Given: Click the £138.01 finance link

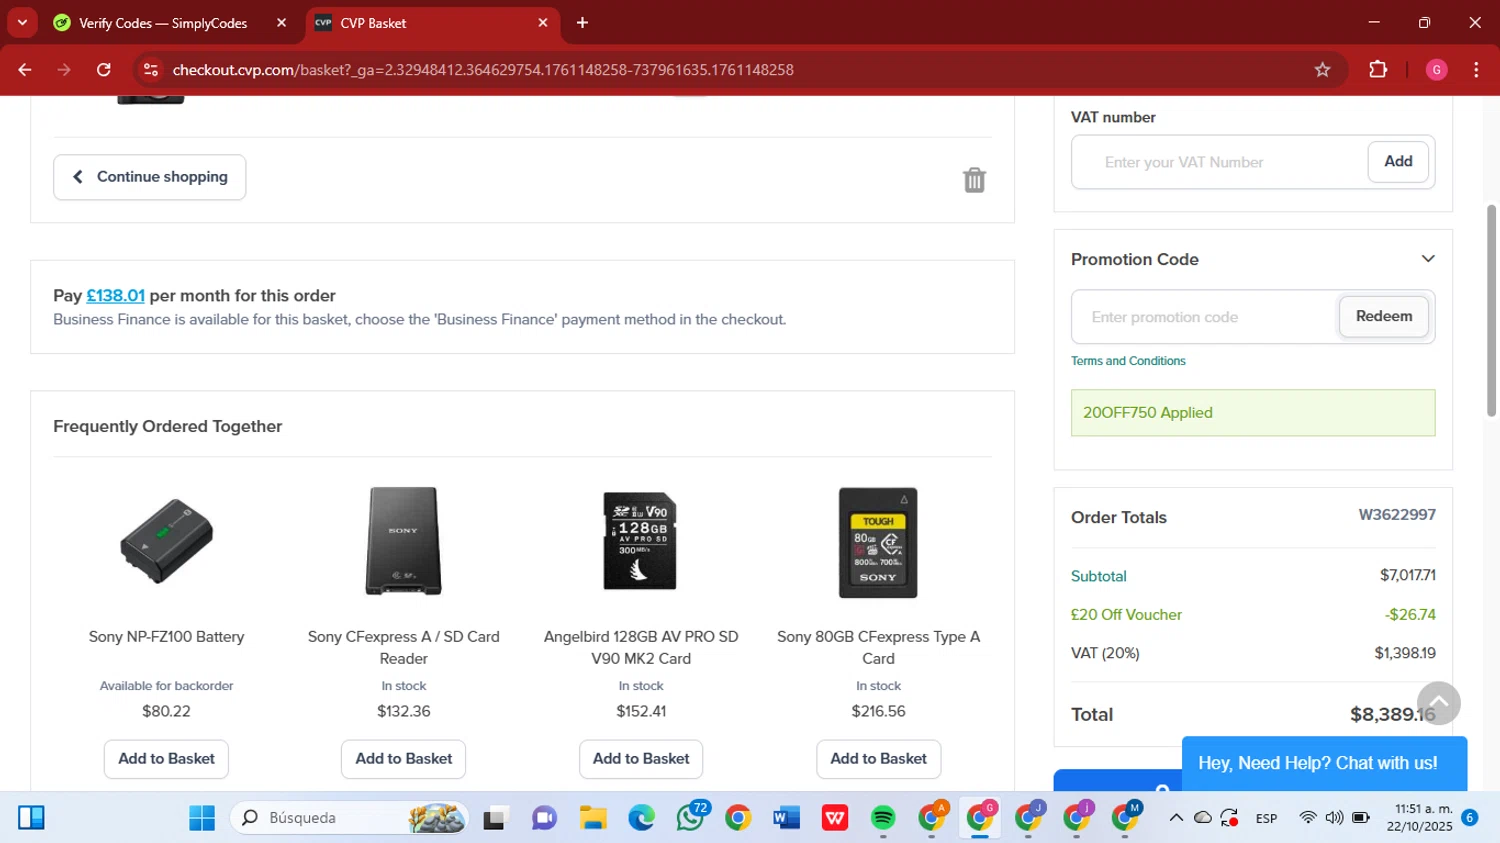Looking at the screenshot, I should click(x=116, y=296).
